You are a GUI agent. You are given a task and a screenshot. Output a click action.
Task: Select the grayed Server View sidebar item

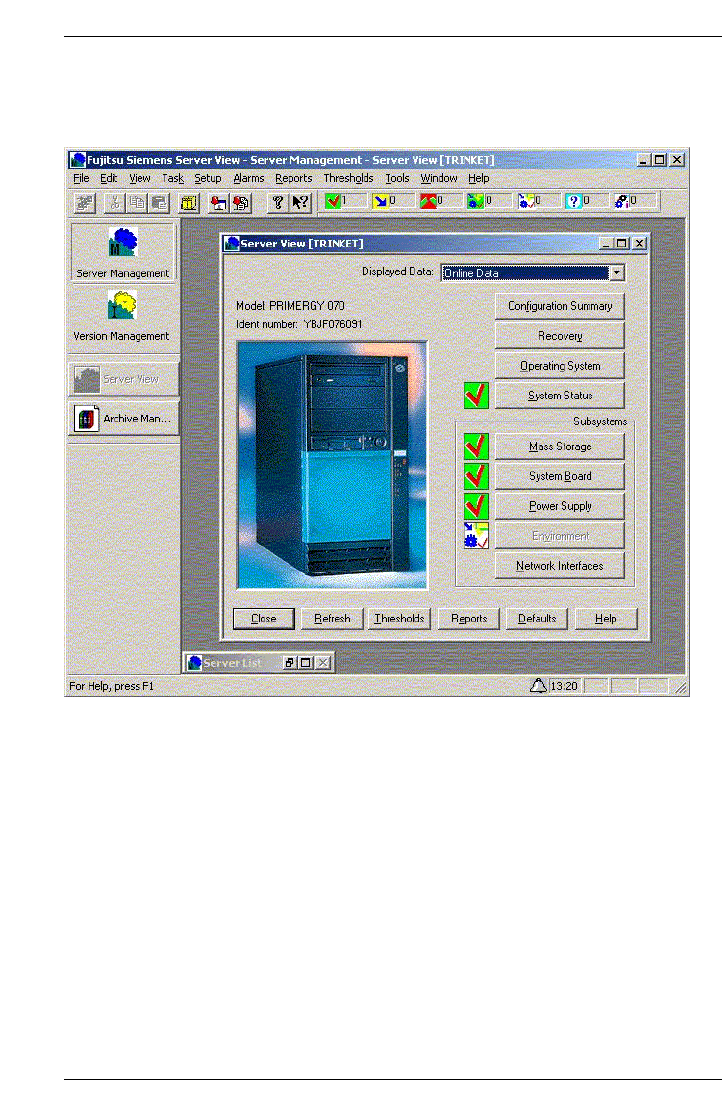point(123,379)
